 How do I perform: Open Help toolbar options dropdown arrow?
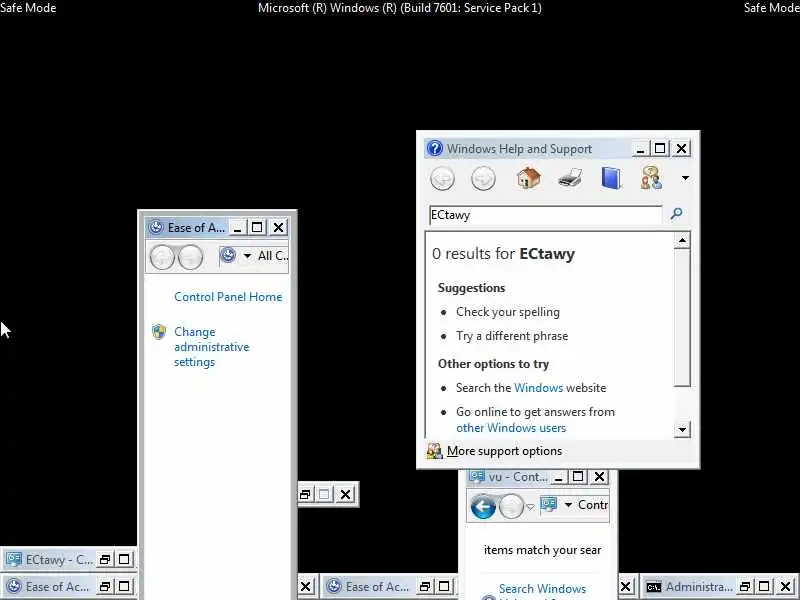(x=685, y=178)
